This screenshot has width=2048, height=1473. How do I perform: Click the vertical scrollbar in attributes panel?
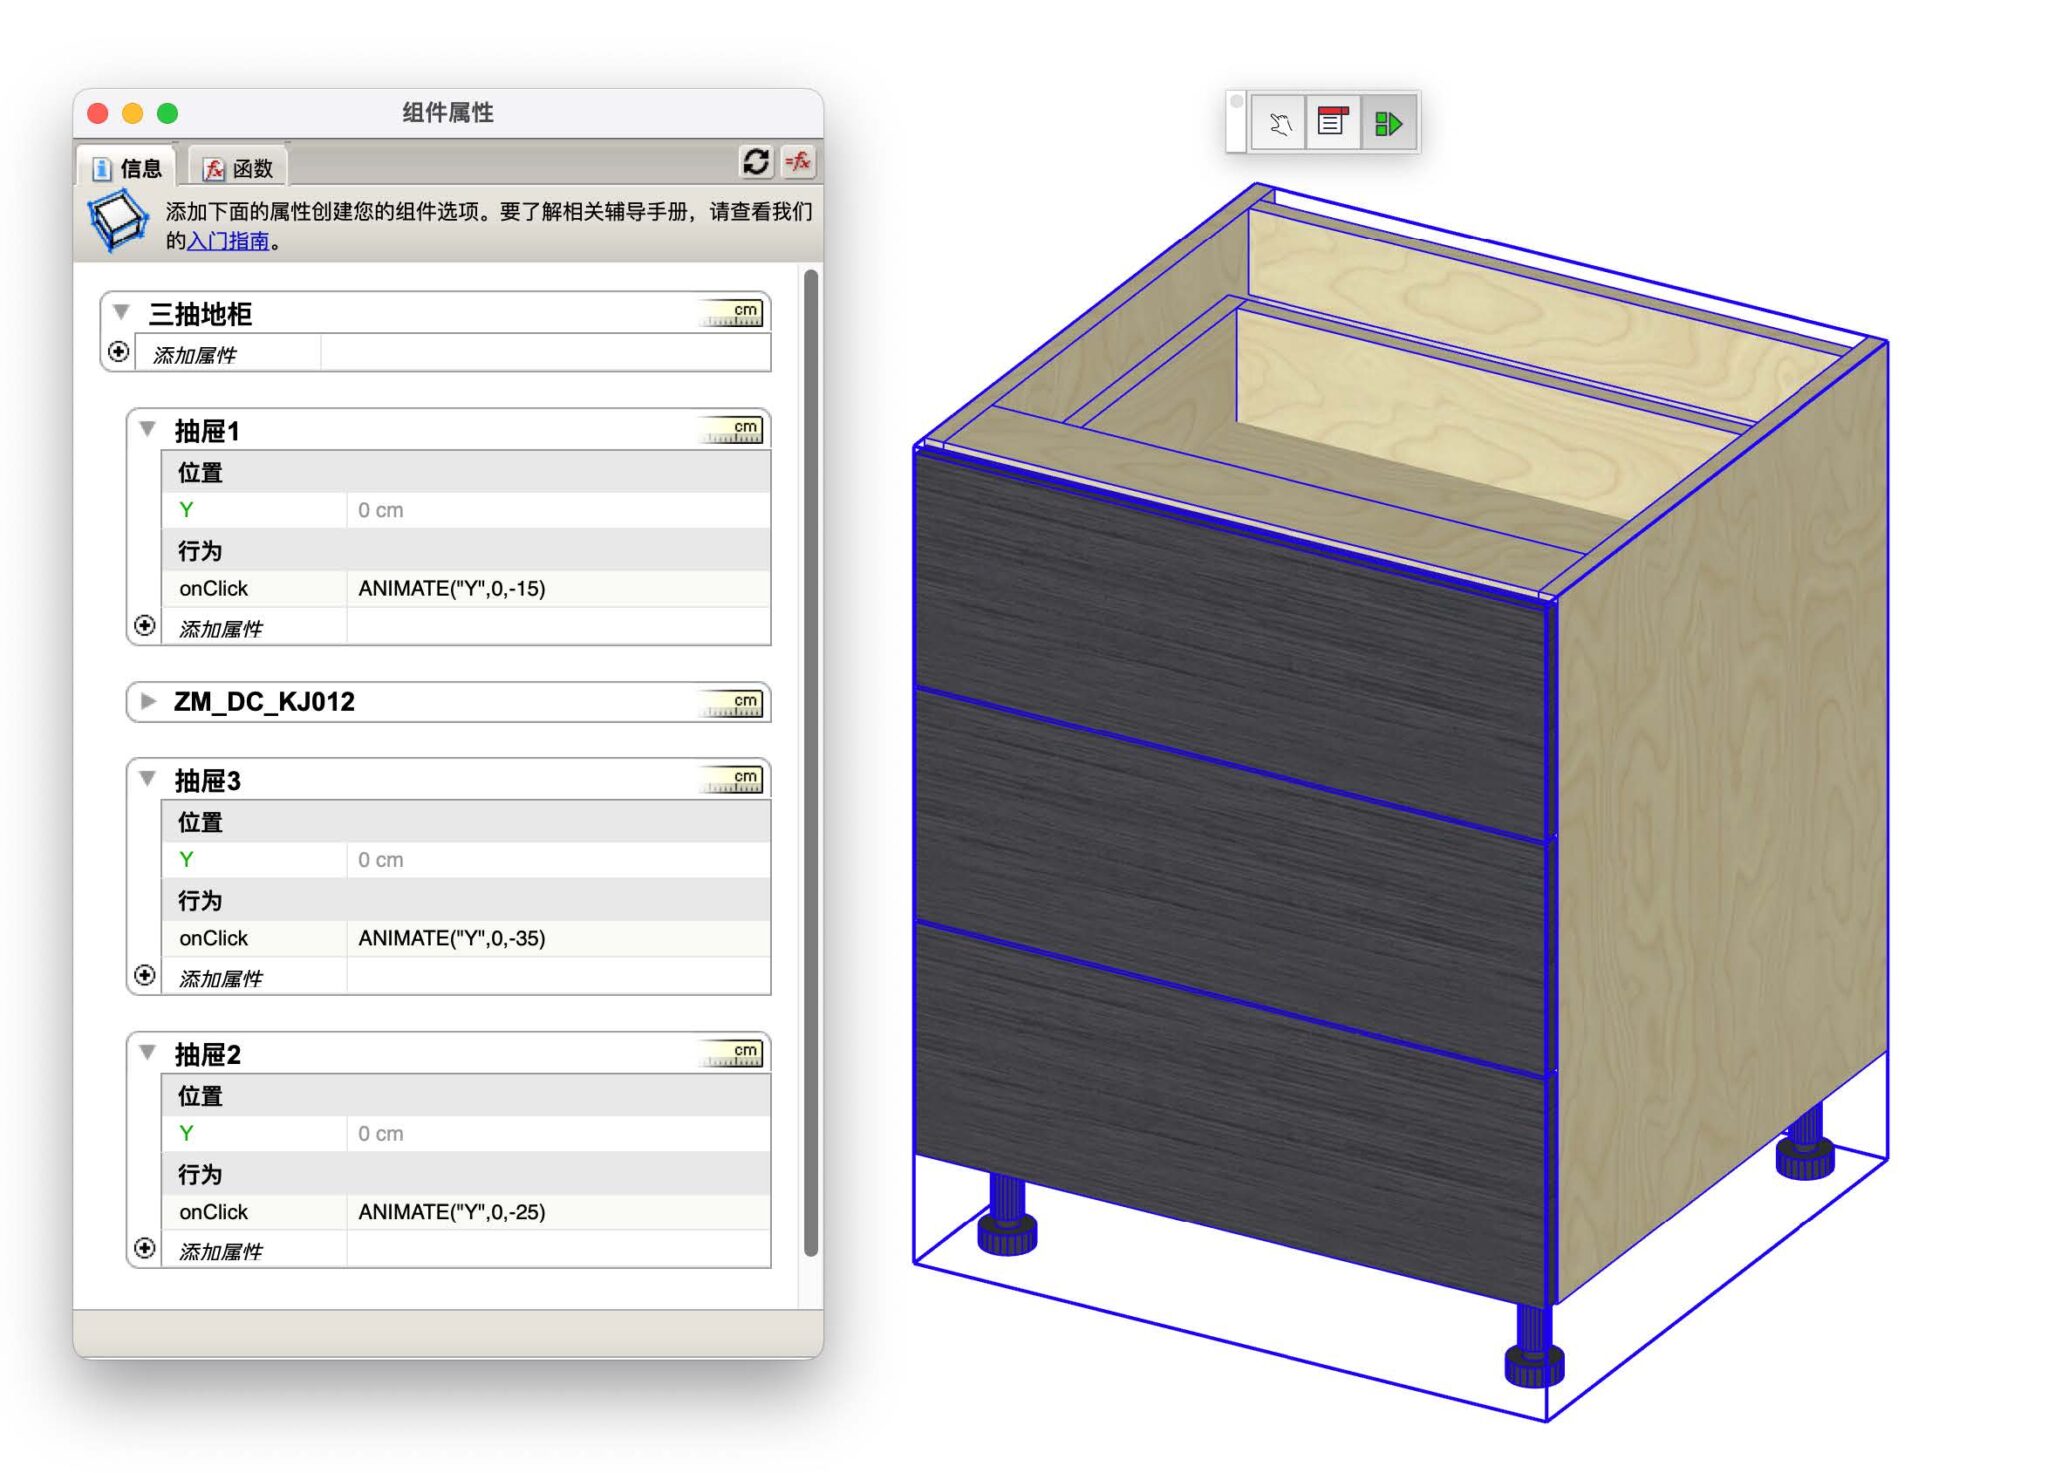[811, 760]
